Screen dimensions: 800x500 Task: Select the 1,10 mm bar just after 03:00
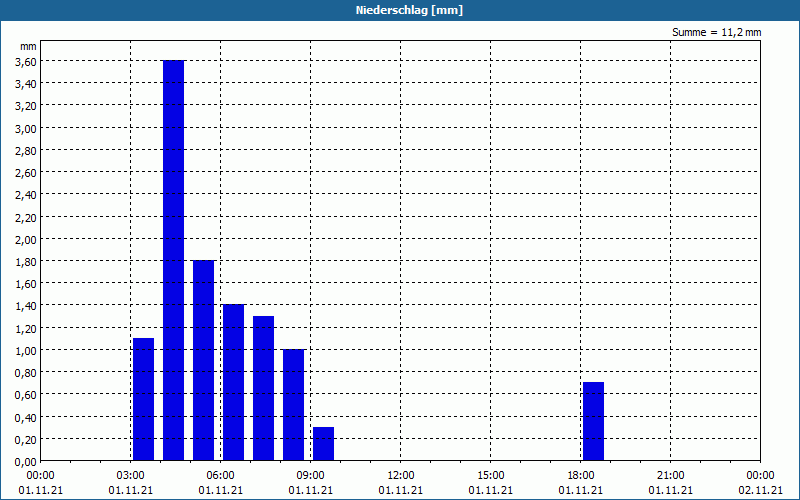pos(143,399)
